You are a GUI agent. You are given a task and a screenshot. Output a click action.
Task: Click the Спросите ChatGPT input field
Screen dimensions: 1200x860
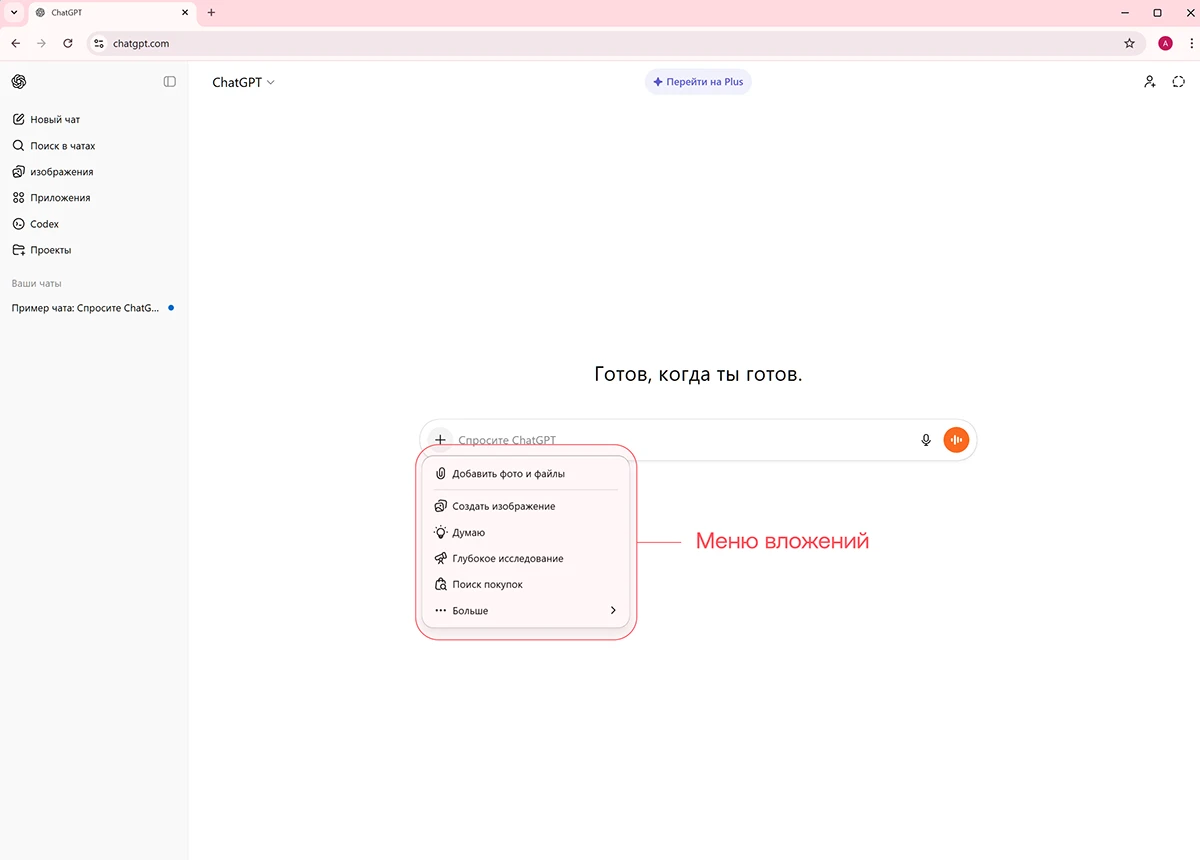(680, 440)
